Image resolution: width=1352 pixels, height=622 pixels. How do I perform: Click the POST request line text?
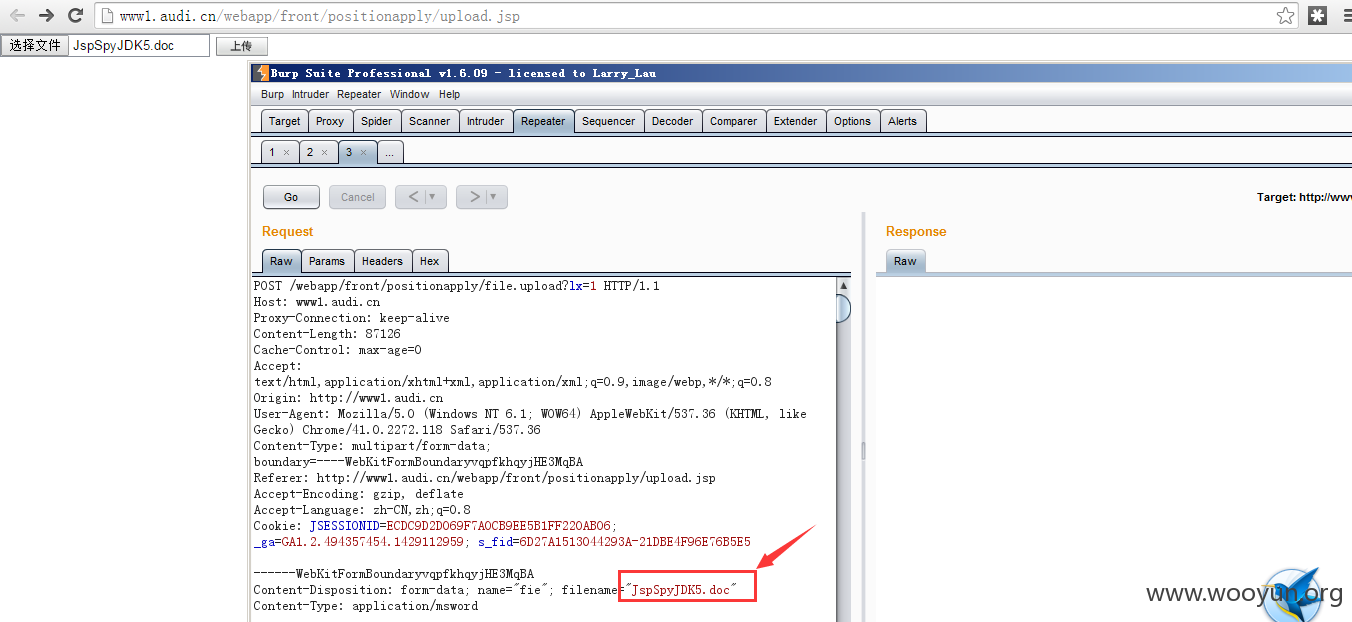[456, 286]
